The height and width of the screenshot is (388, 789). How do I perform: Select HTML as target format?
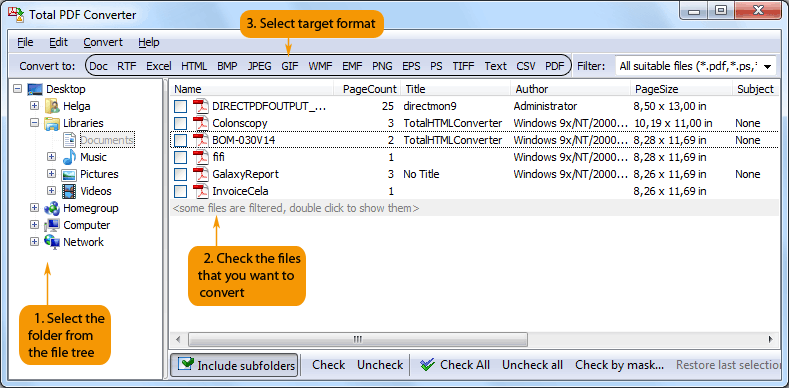pos(194,66)
